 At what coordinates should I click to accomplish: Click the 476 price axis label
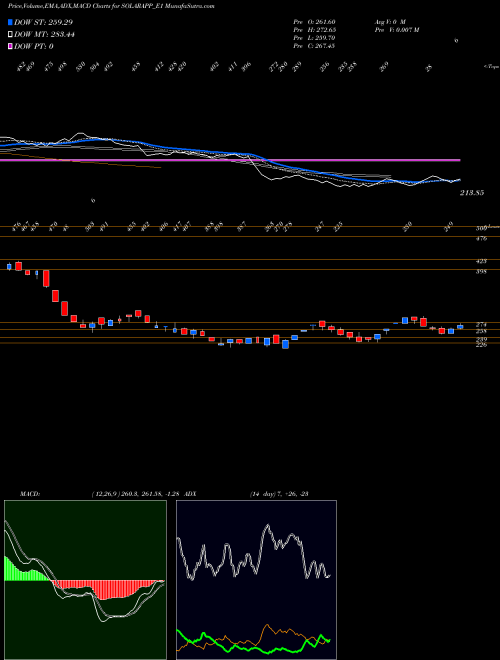481,238
